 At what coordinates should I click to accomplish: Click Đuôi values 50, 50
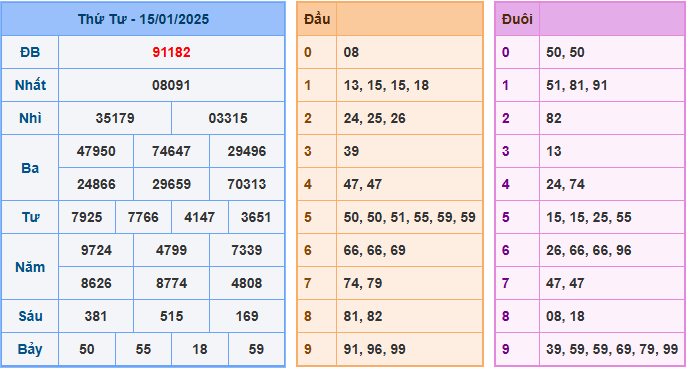565,52
